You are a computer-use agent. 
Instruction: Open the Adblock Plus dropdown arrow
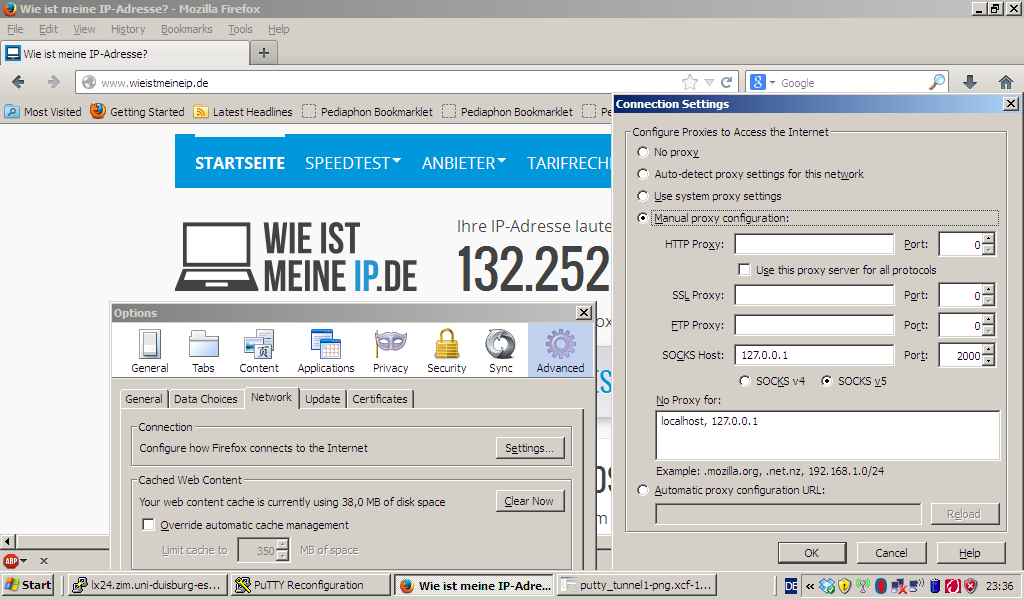click(x=24, y=561)
